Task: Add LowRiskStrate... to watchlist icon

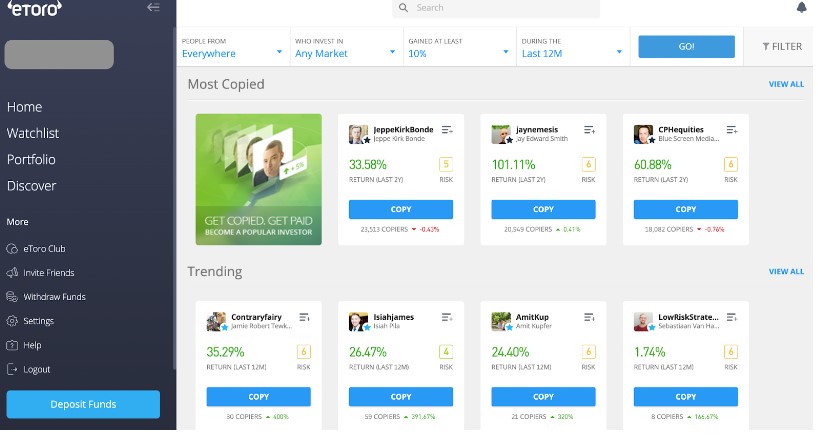Action: (732, 317)
